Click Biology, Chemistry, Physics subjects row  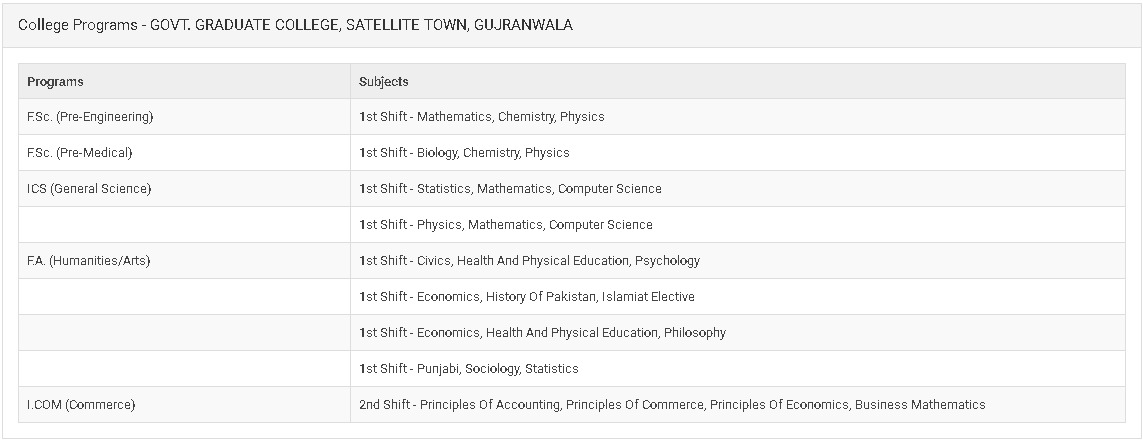click(464, 153)
